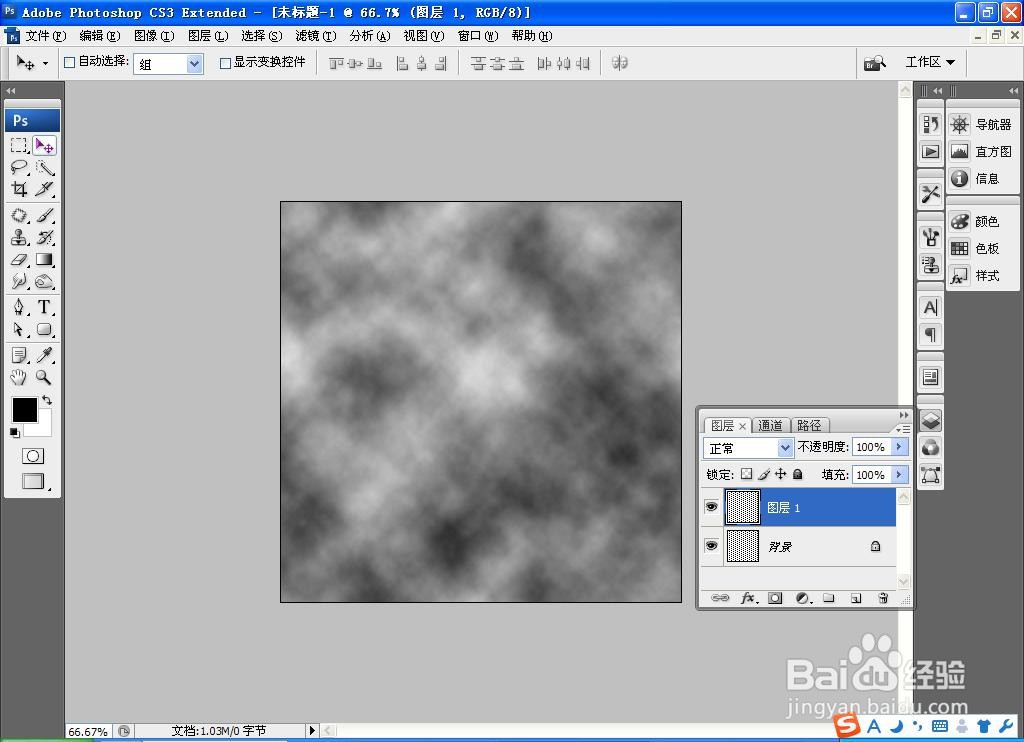1024x742 pixels.
Task: Open the 滤镜(T) menu
Action: pyautogui.click(x=316, y=35)
